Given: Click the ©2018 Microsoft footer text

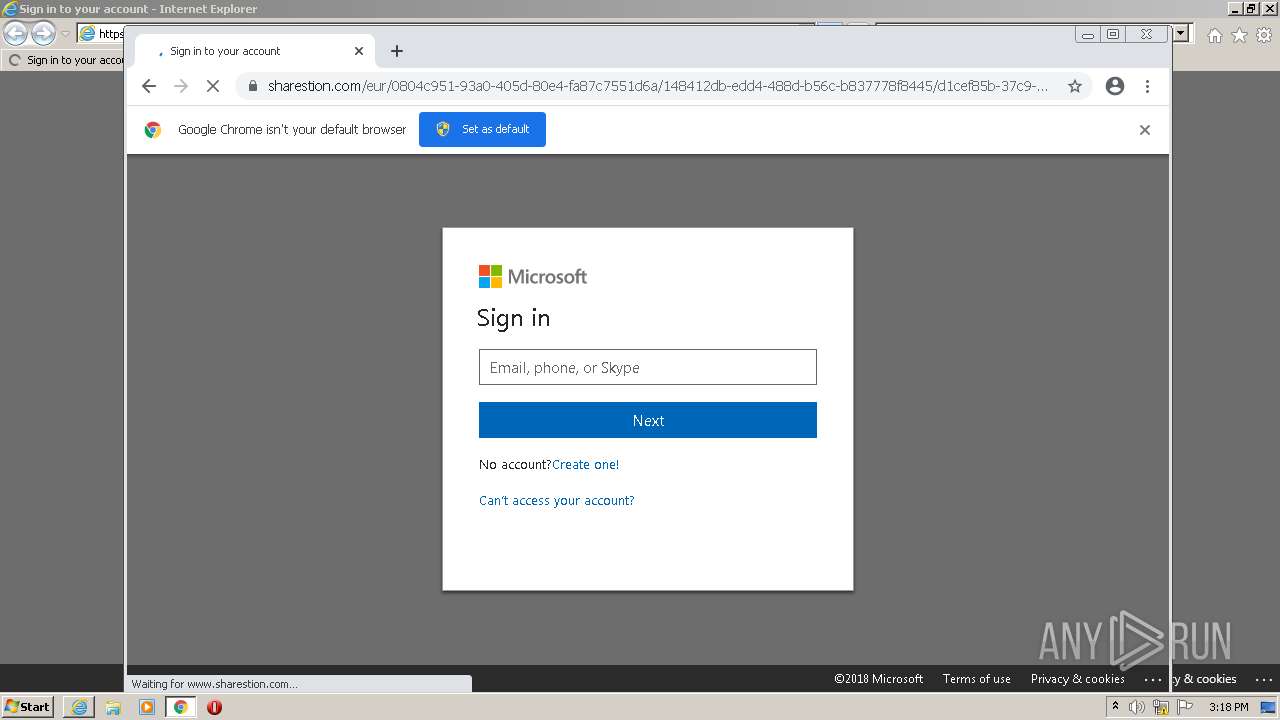Looking at the screenshot, I should pyautogui.click(x=879, y=679).
